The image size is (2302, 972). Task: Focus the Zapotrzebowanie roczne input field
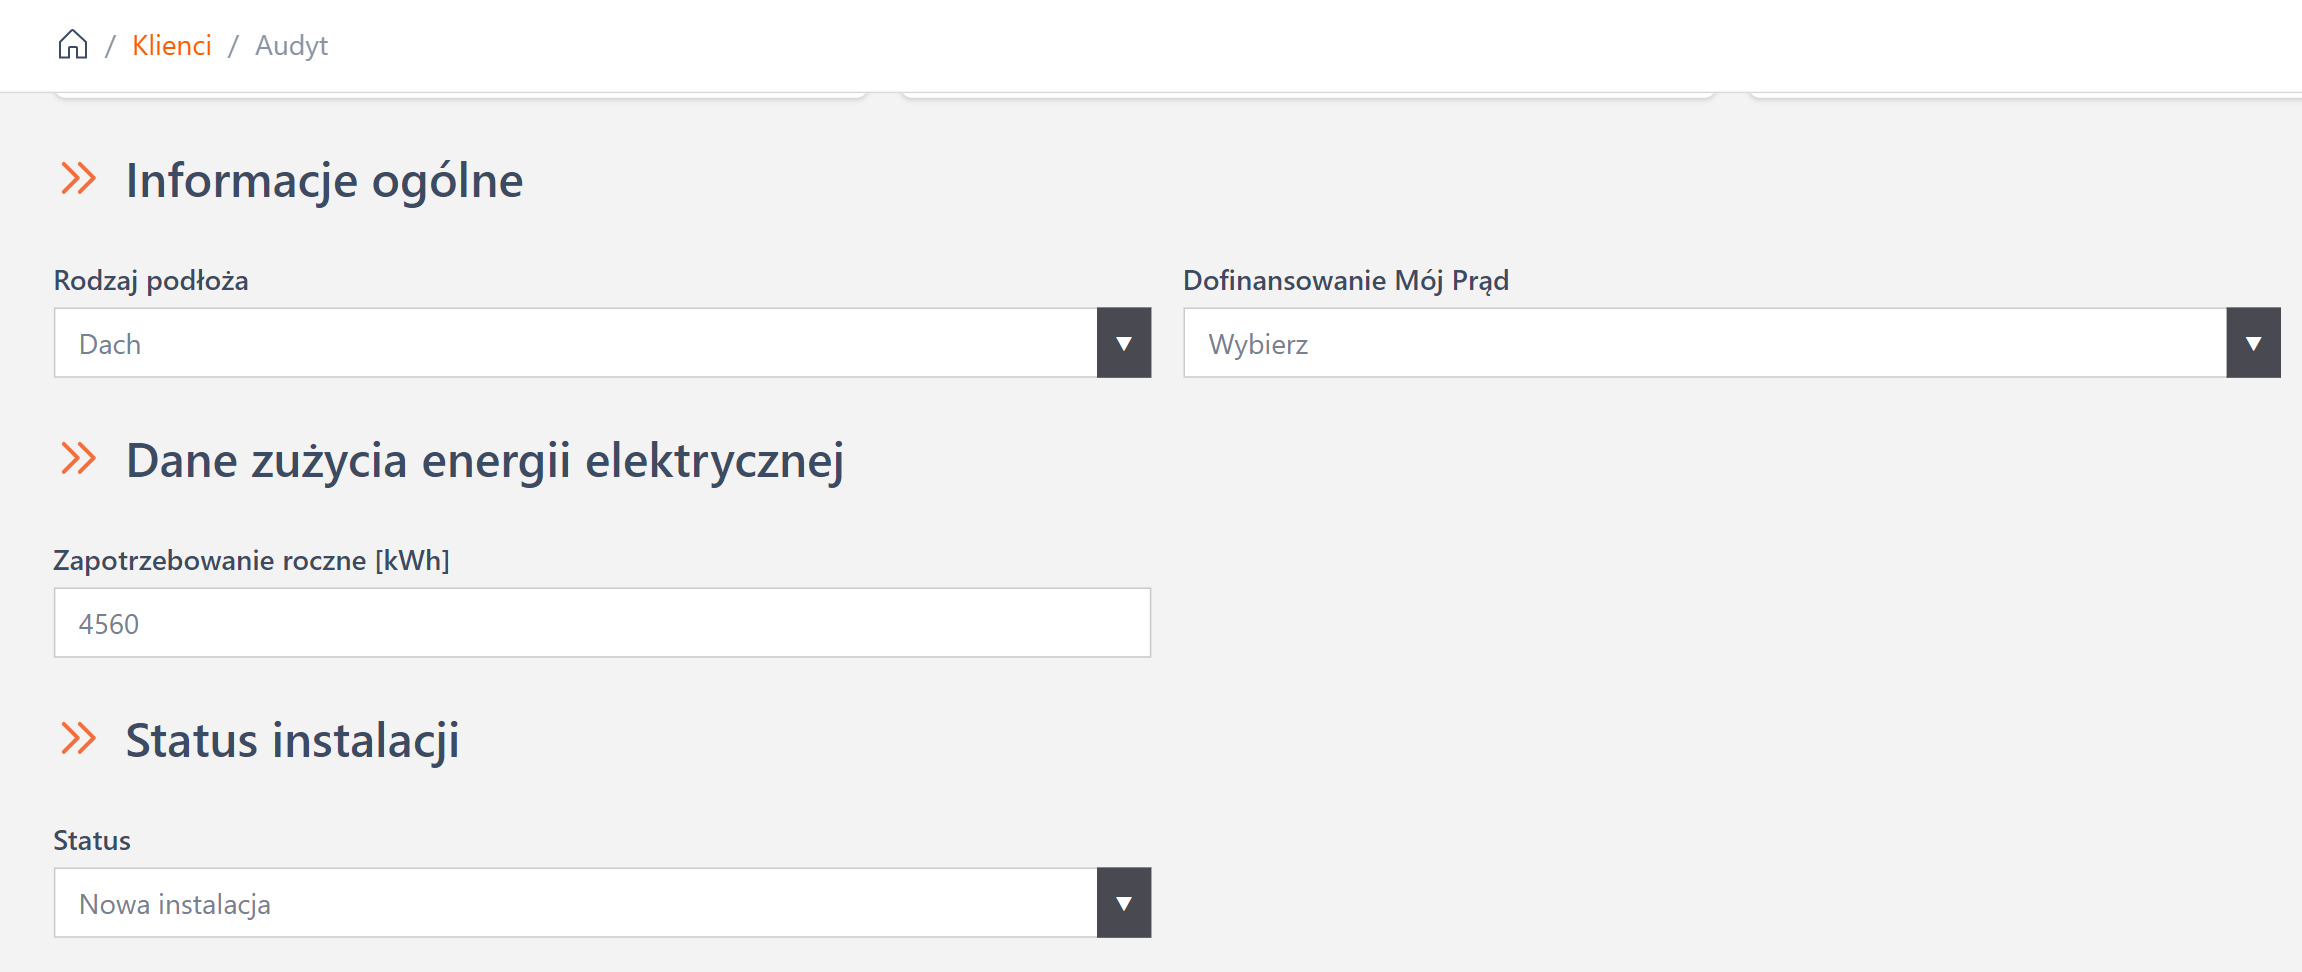pyautogui.click(x=602, y=623)
